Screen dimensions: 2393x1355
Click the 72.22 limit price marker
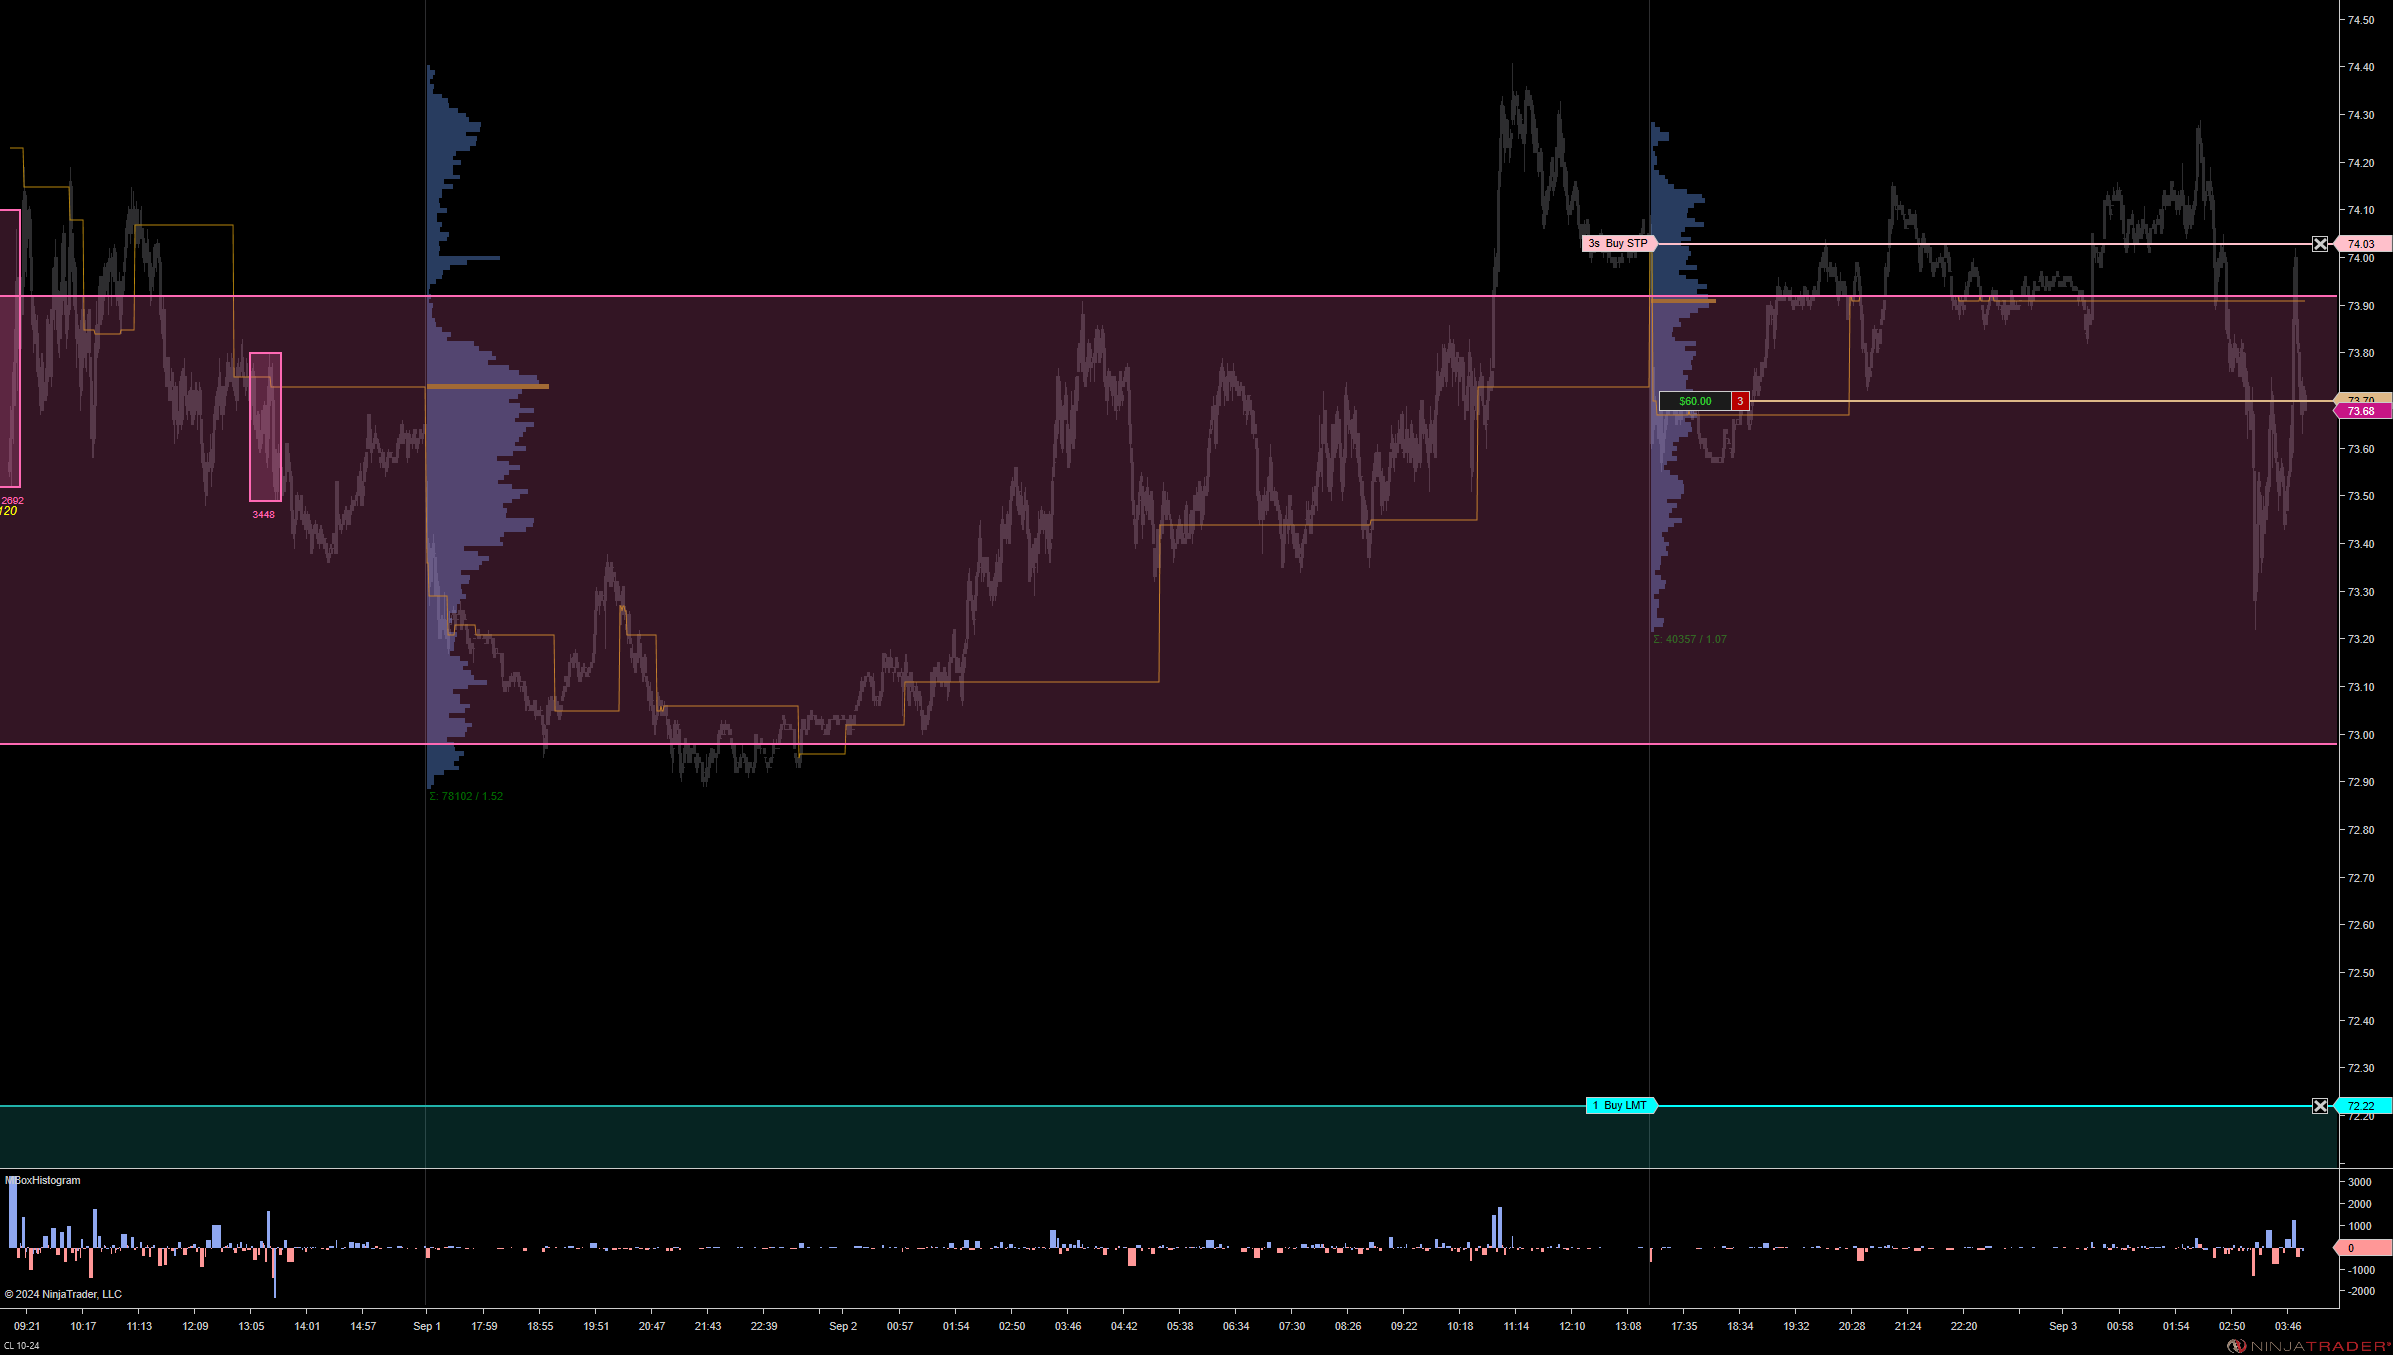(x=2362, y=1105)
